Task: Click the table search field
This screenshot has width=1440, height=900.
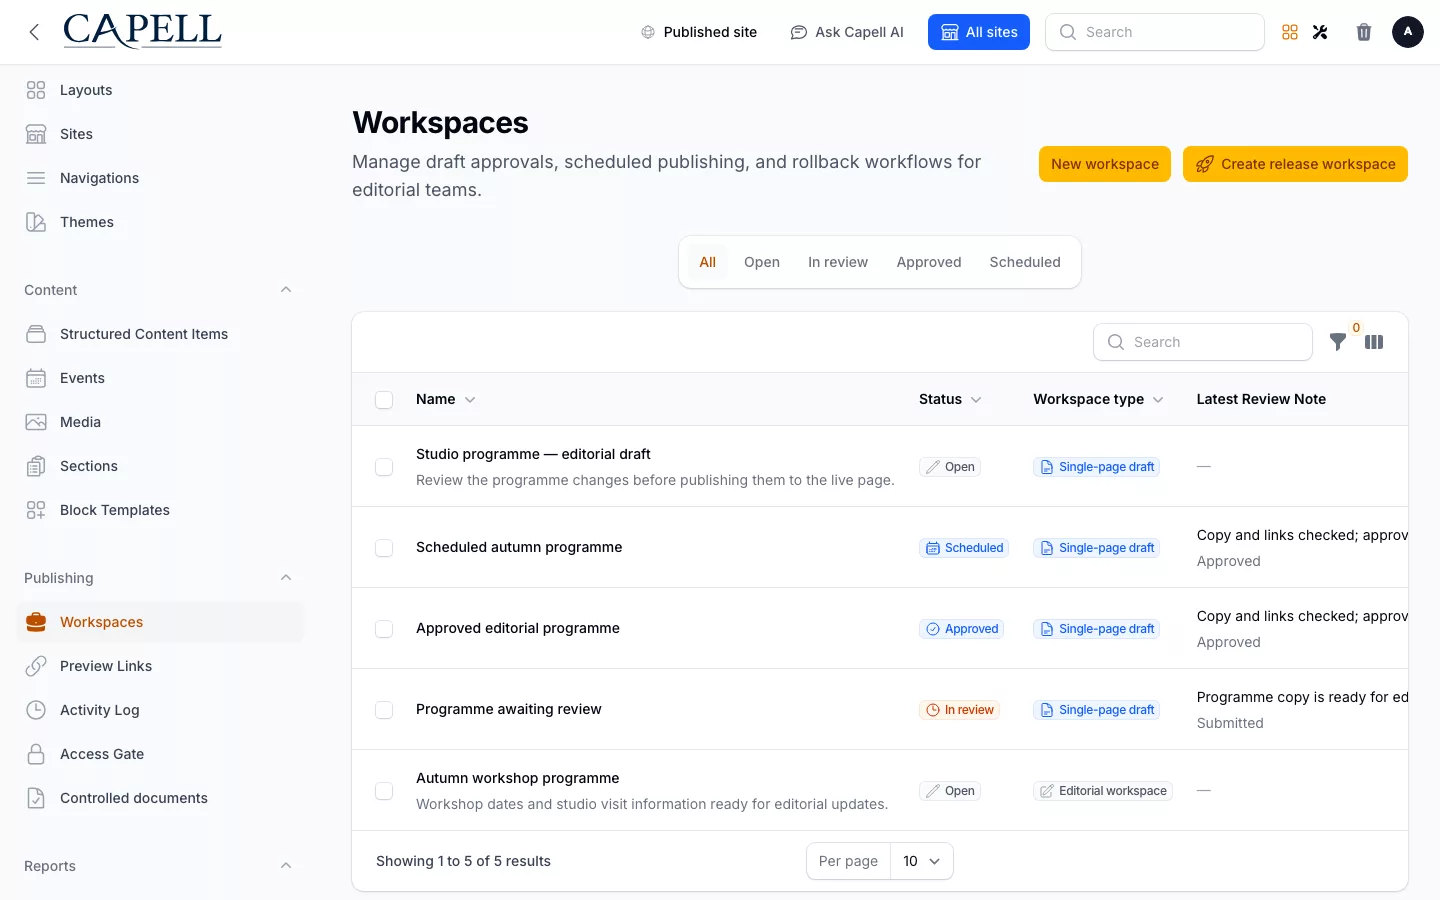Action: 1203,342
